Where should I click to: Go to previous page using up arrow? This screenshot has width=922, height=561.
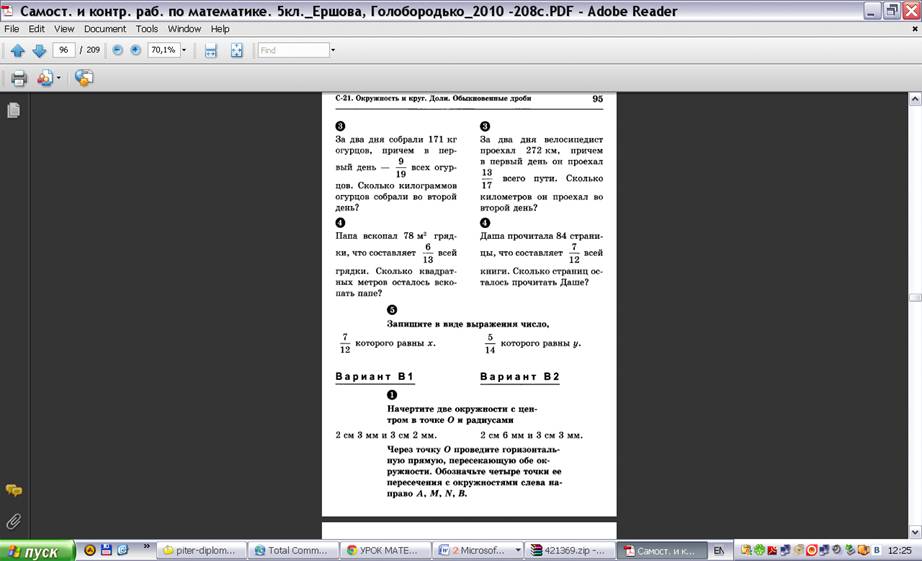point(17,50)
